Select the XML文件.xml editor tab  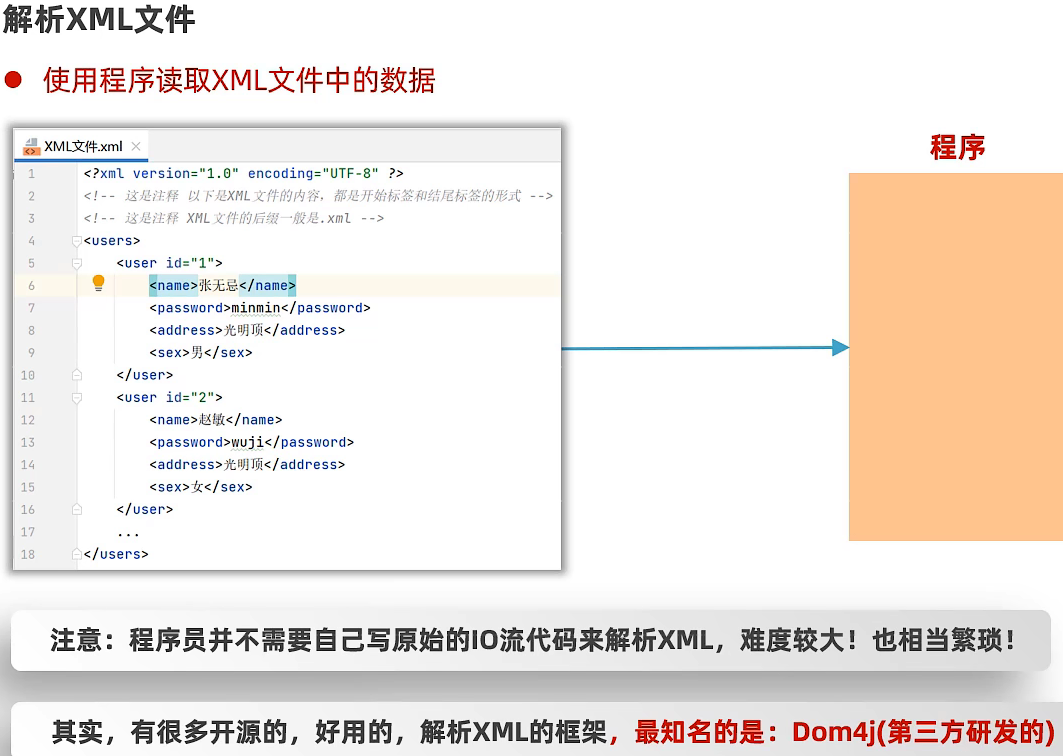click(81, 146)
